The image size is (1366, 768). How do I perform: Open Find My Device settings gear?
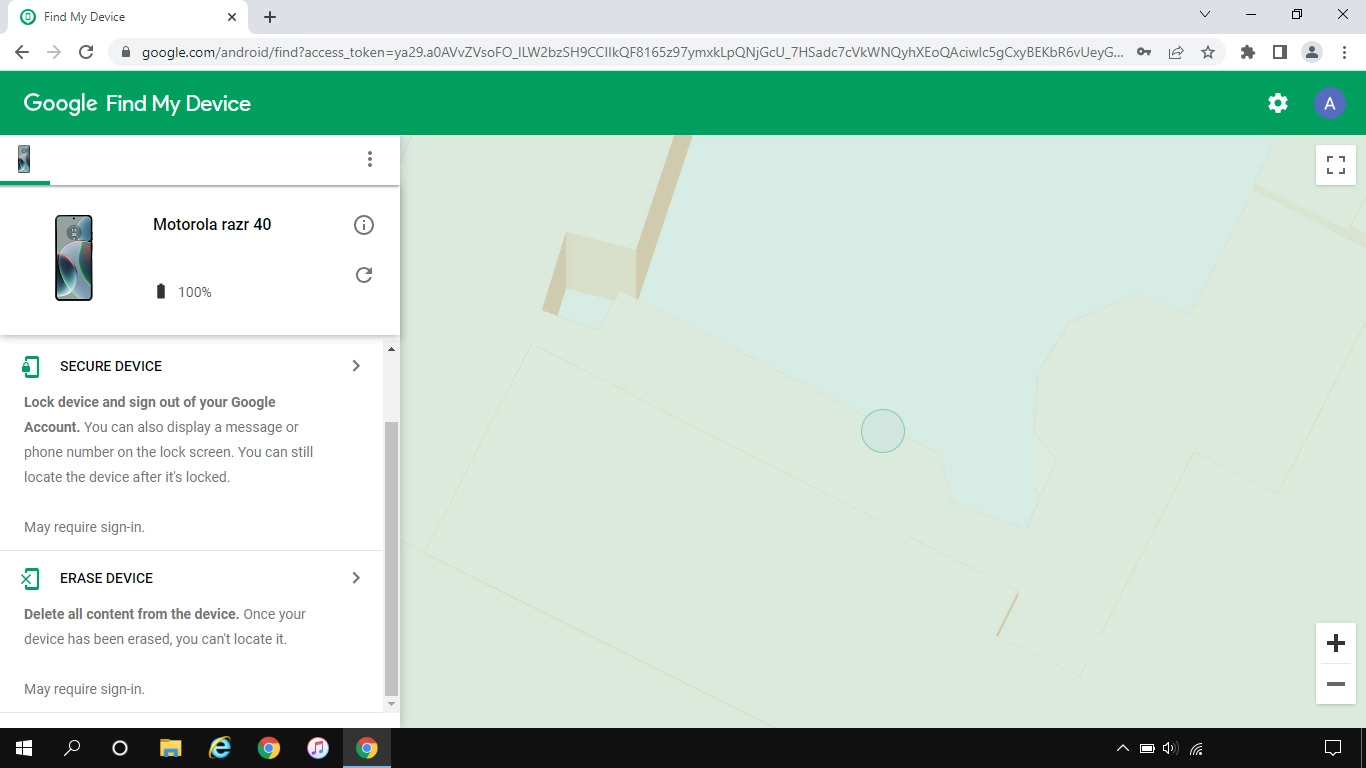coord(1277,102)
